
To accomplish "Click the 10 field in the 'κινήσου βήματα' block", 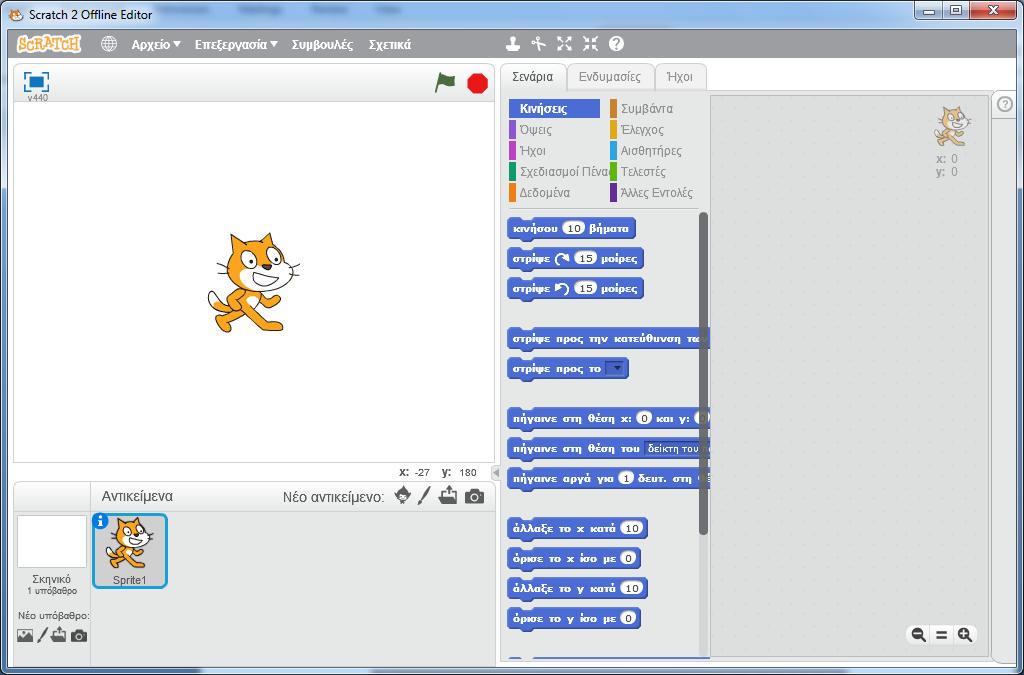I will click(x=574, y=228).
